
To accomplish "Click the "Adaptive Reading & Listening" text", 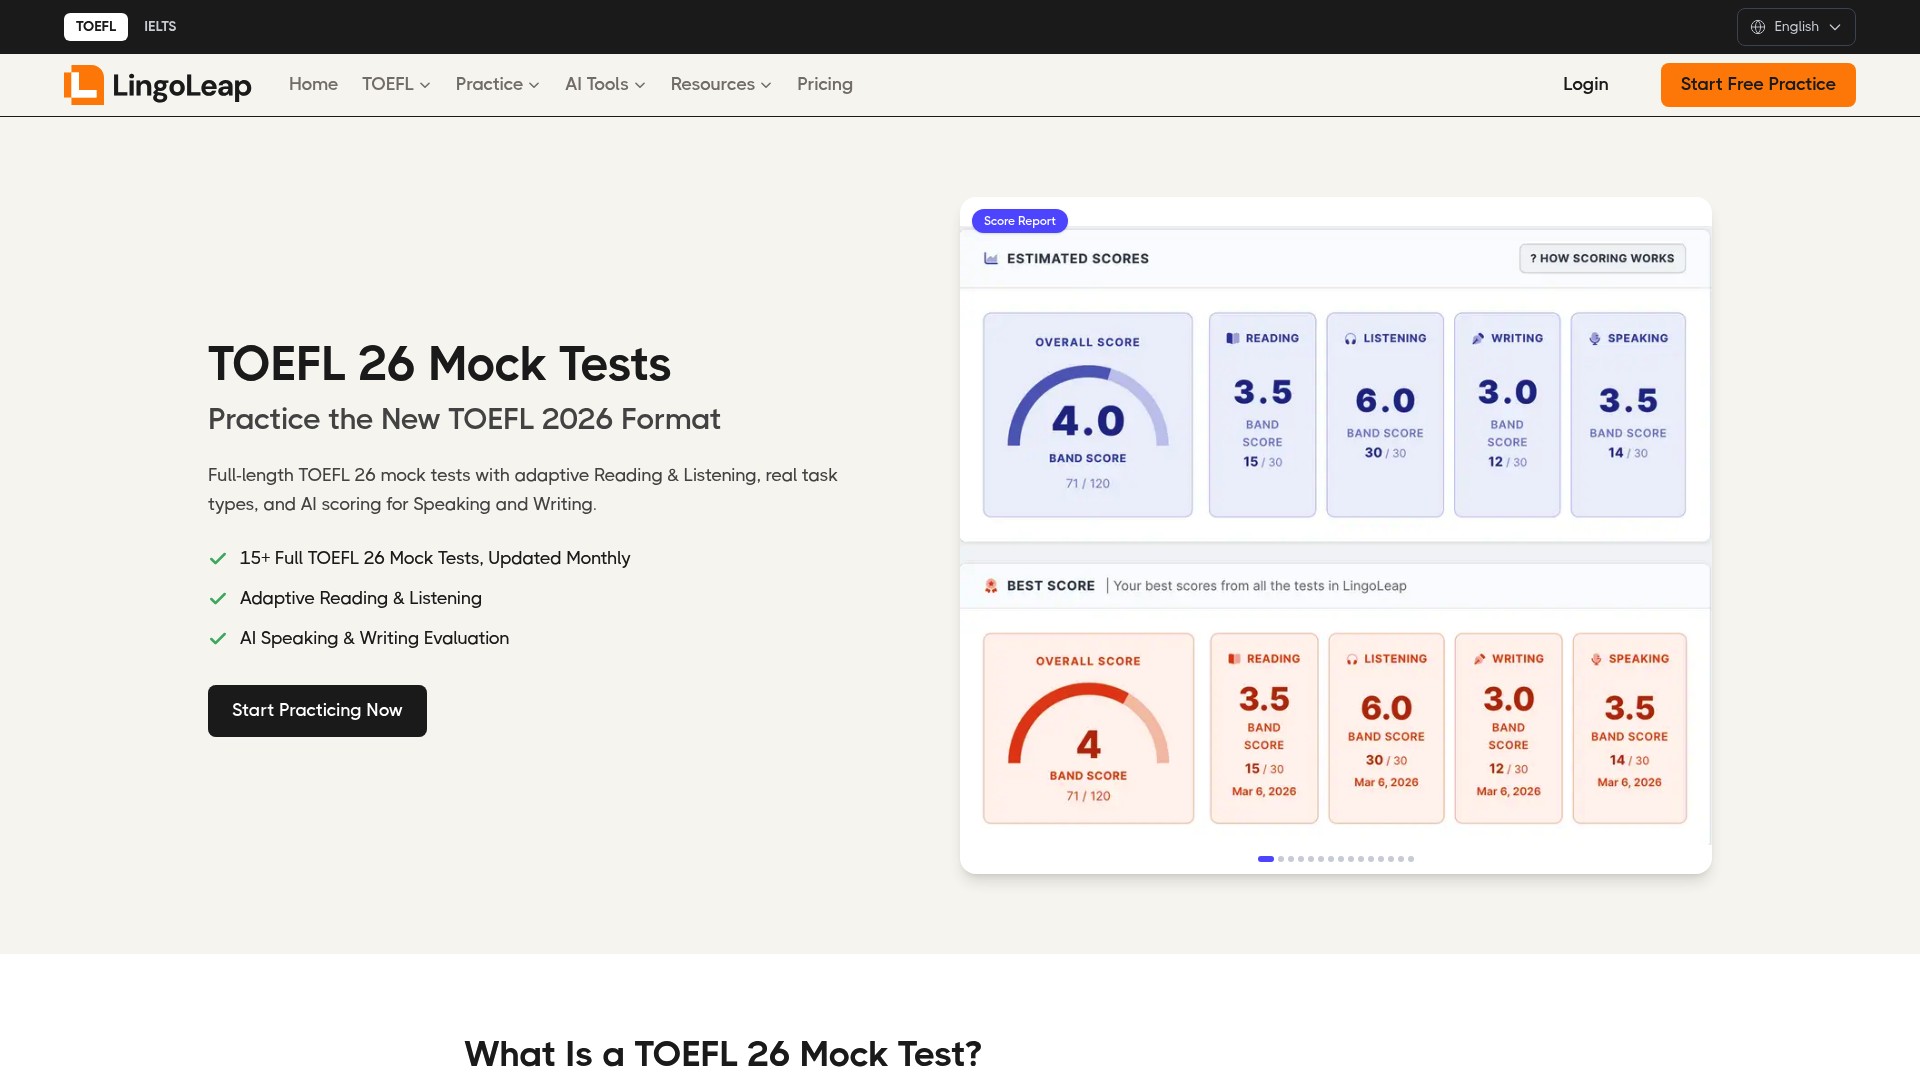I will click(361, 598).
